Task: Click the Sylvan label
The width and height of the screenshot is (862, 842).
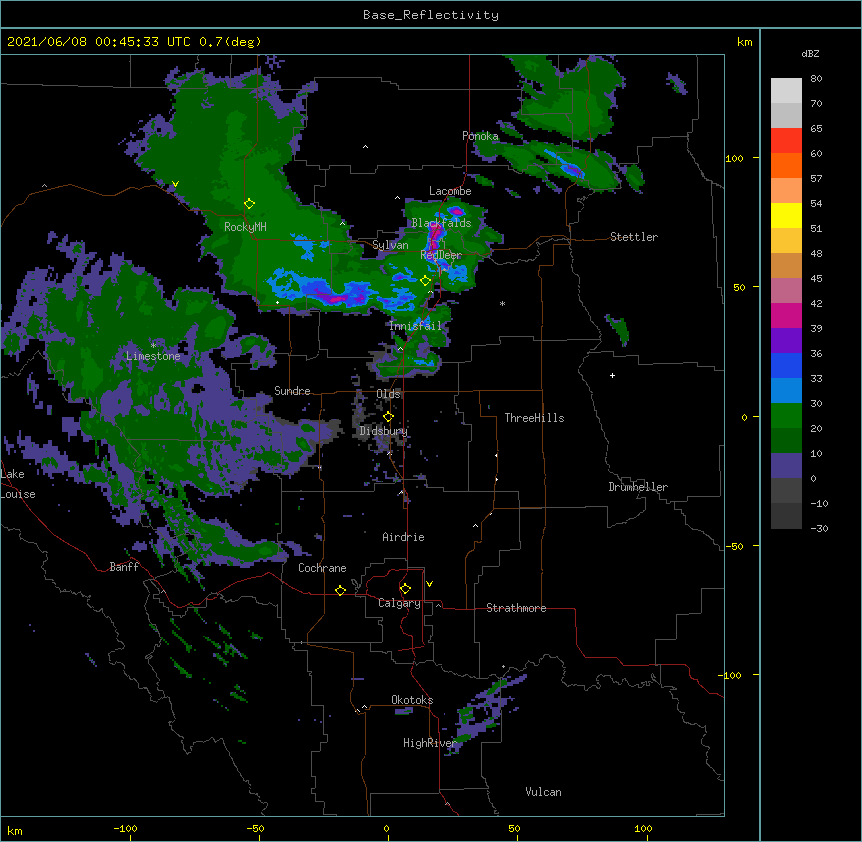Action: click(390, 245)
